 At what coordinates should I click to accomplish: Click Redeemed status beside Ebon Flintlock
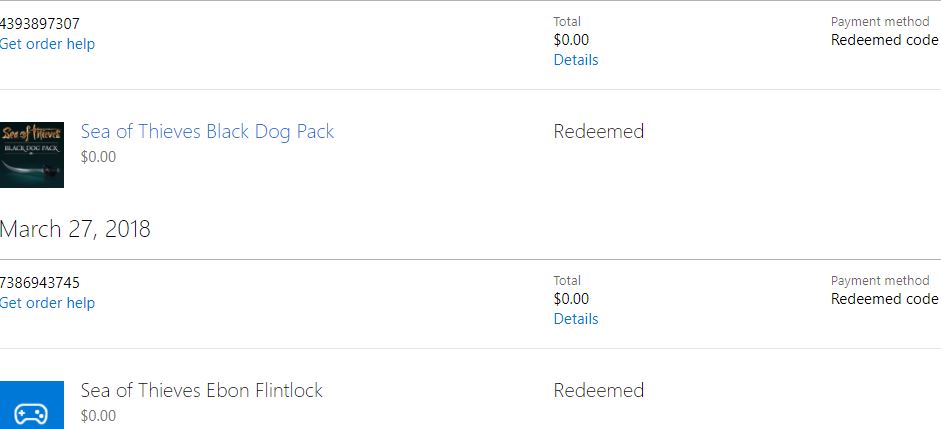pos(598,391)
